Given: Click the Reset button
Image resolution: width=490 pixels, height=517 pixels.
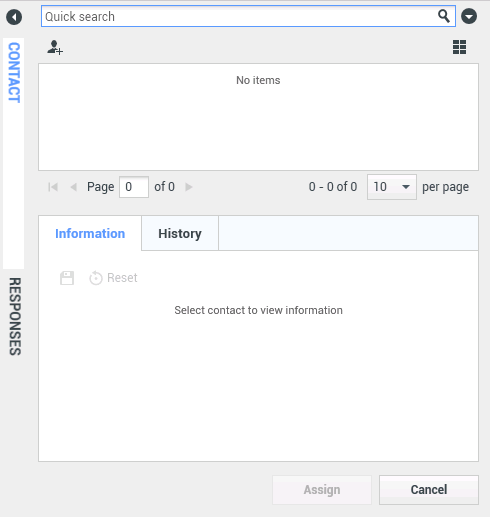Looking at the screenshot, I should point(113,278).
